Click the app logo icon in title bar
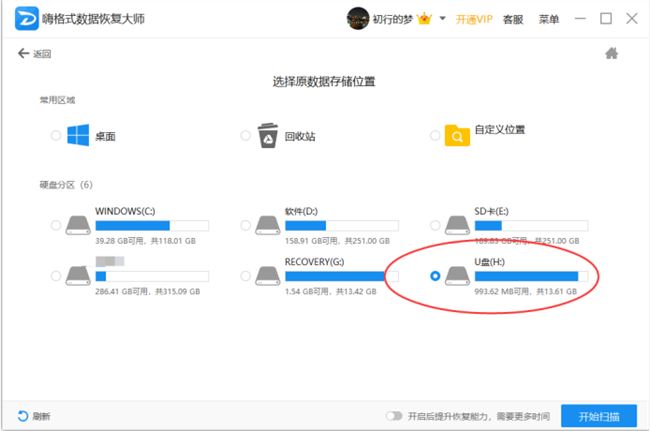 (x=27, y=19)
